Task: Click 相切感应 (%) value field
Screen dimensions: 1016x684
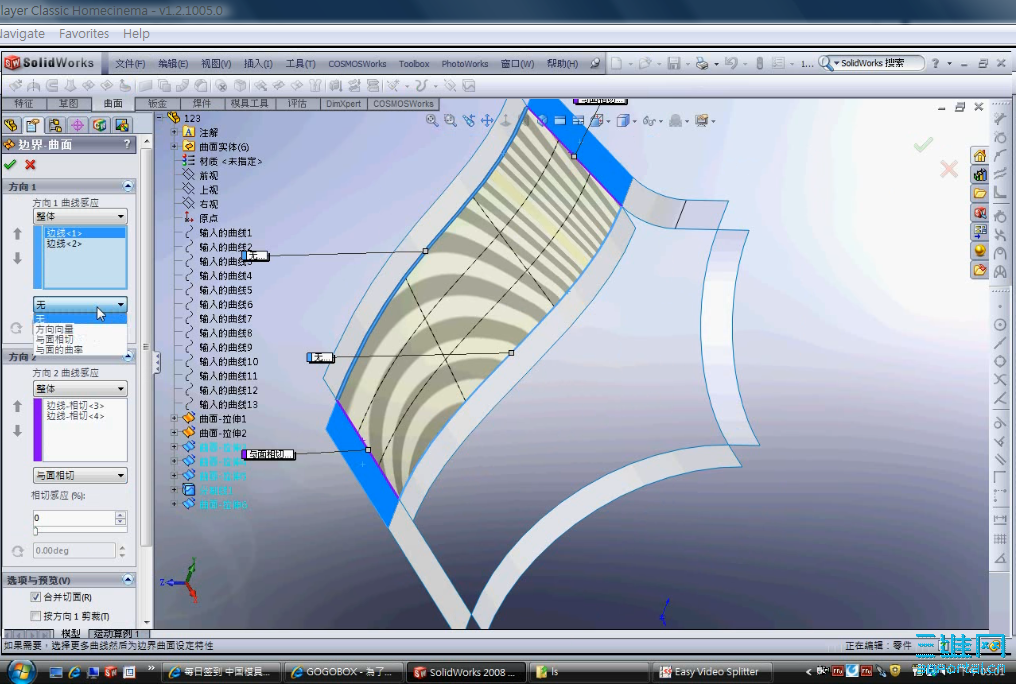Action: (x=74, y=518)
